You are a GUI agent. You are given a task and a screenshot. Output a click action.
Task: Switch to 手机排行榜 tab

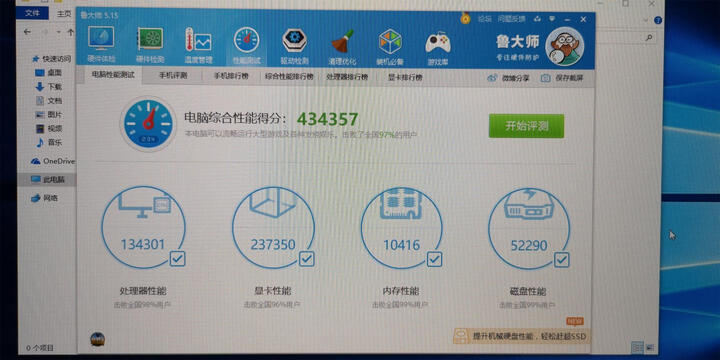[x=231, y=76]
